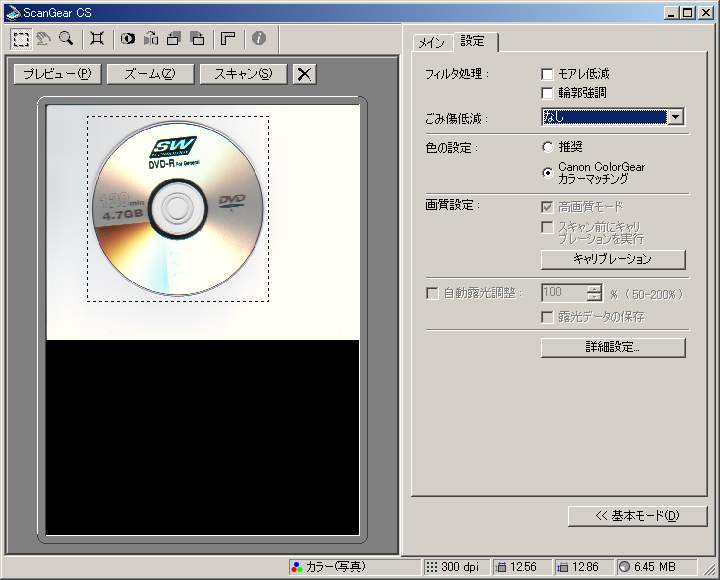Click the color mode icon in status bar
This screenshot has height=580, width=720.
tap(296, 567)
